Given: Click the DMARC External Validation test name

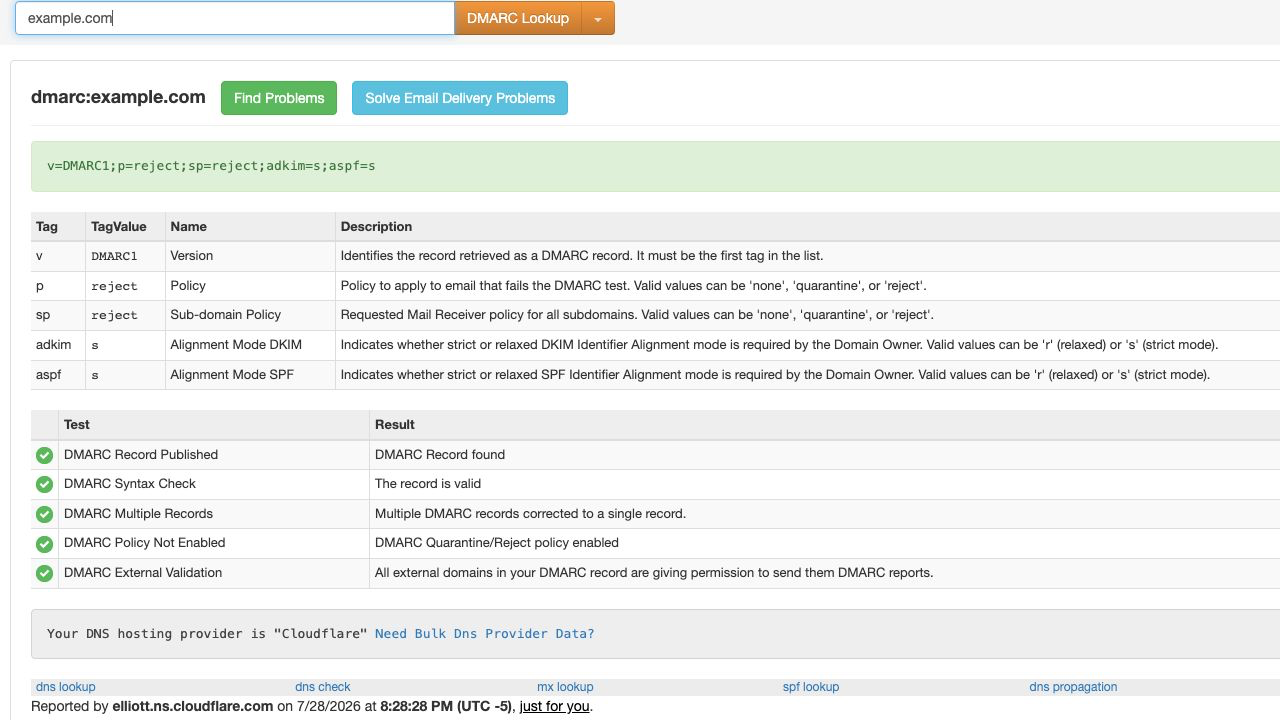Looking at the screenshot, I should tap(143, 573).
